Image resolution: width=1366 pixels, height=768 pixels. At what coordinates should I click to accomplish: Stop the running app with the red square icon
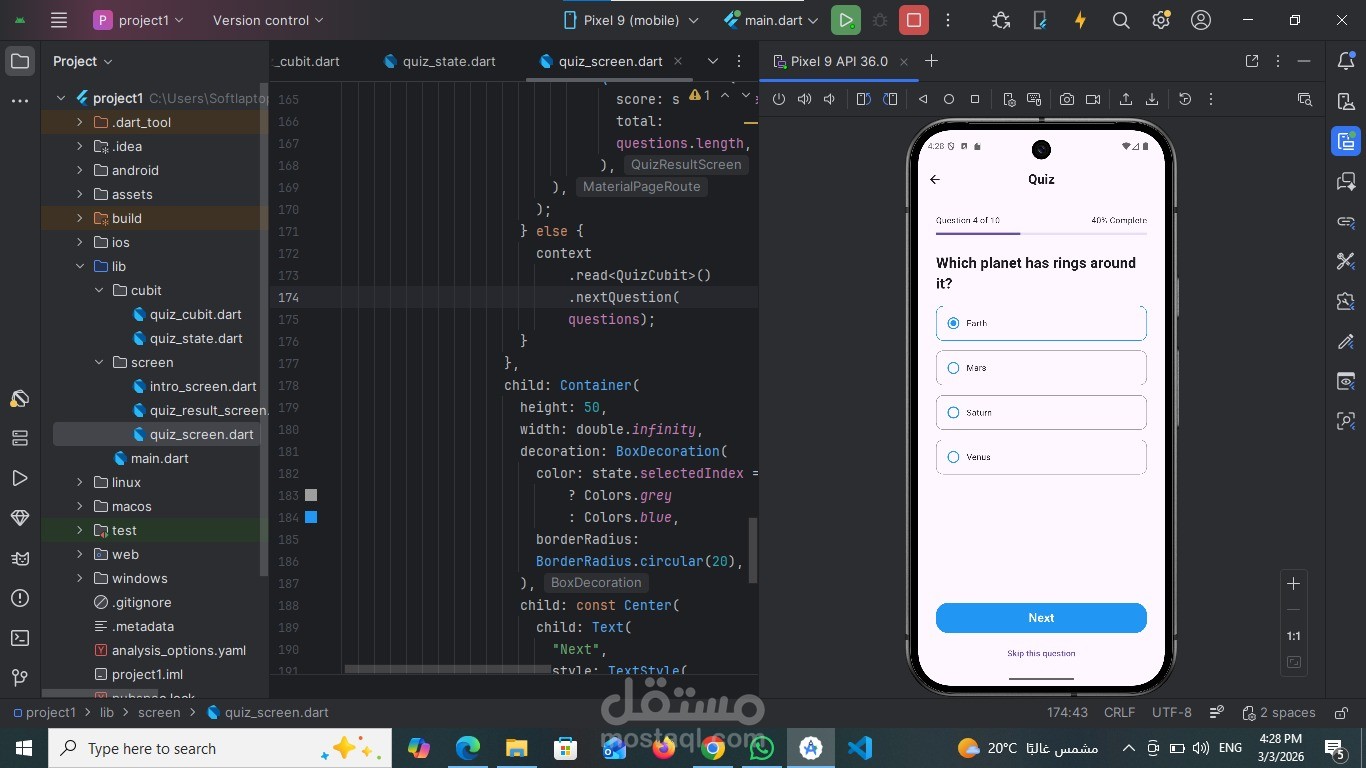911,20
